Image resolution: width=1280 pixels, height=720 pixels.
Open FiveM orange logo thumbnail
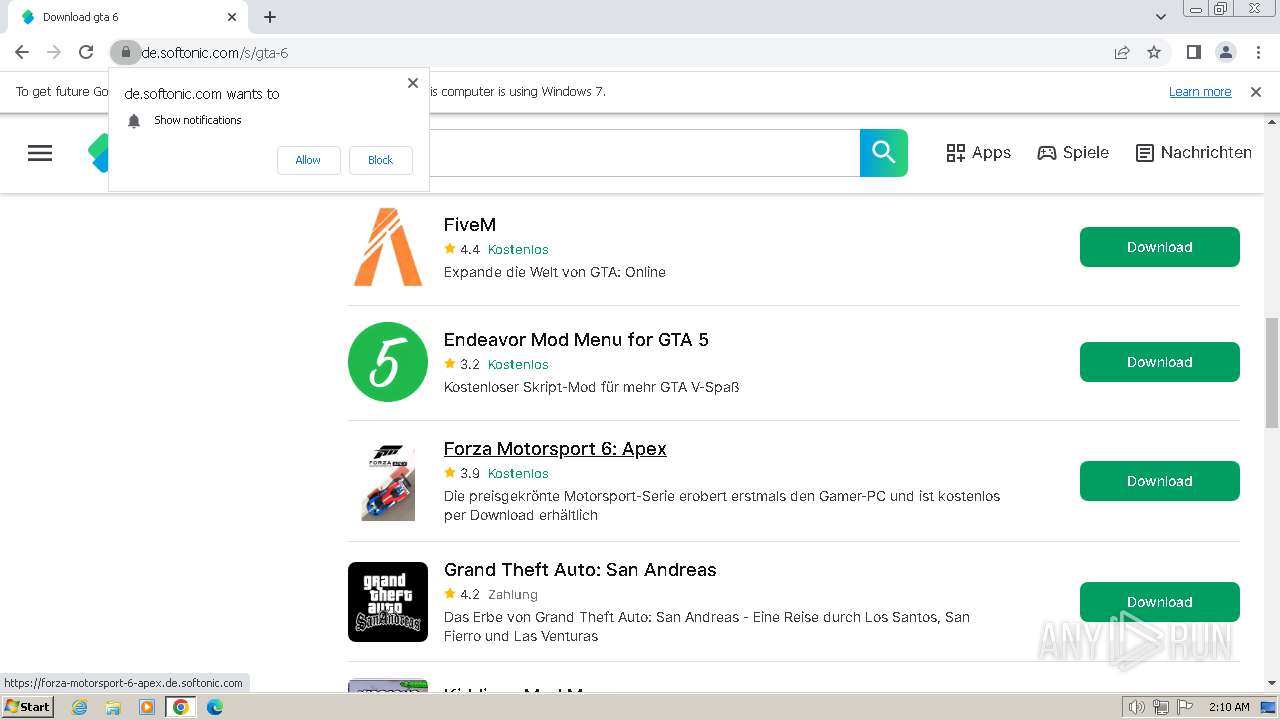[388, 247]
